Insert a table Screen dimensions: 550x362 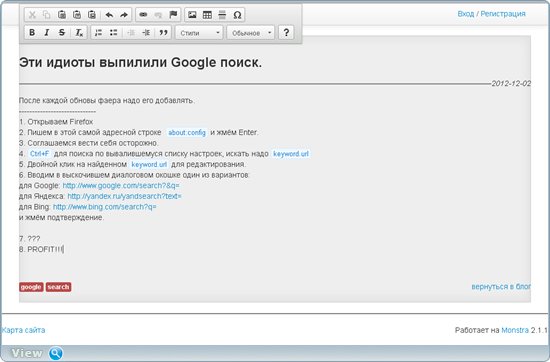point(207,15)
